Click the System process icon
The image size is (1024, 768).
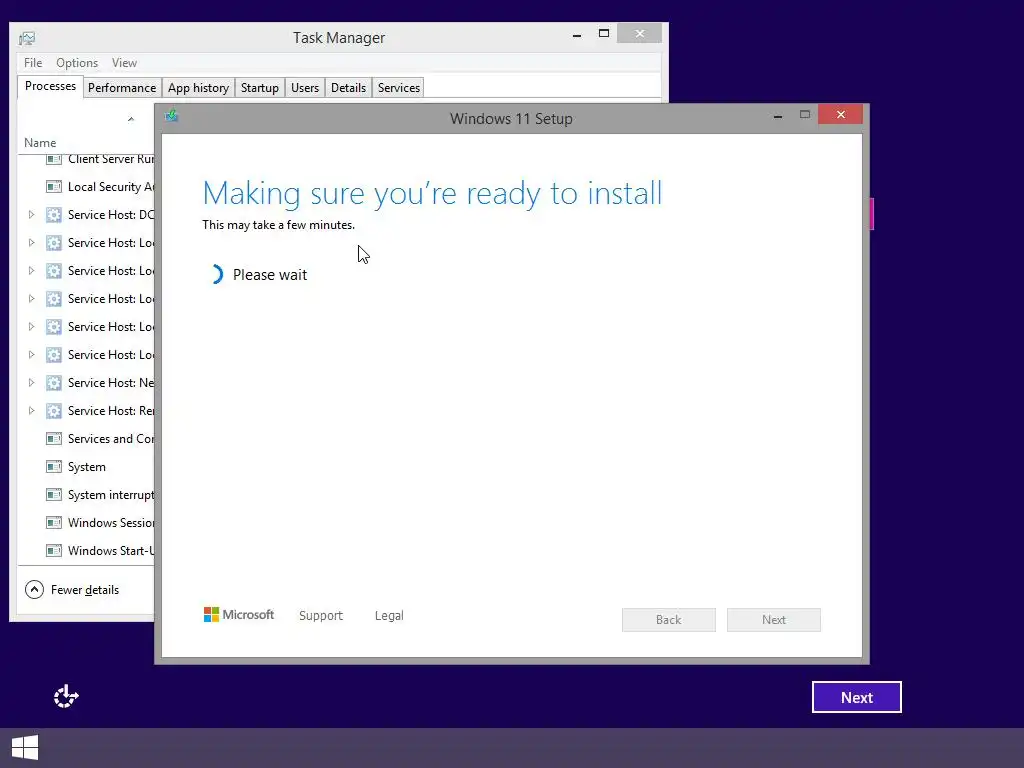(x=54, y=467)
